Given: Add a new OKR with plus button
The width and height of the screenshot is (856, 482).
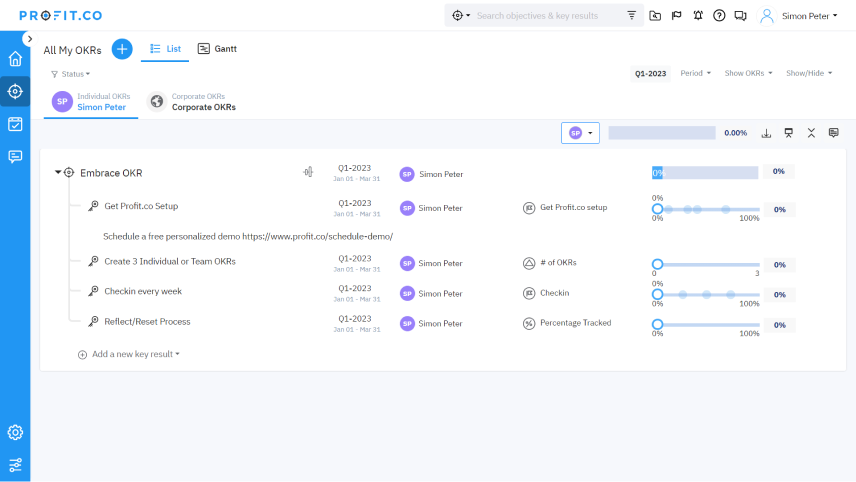Looking at the screenshot, I should tap(122, 49).
